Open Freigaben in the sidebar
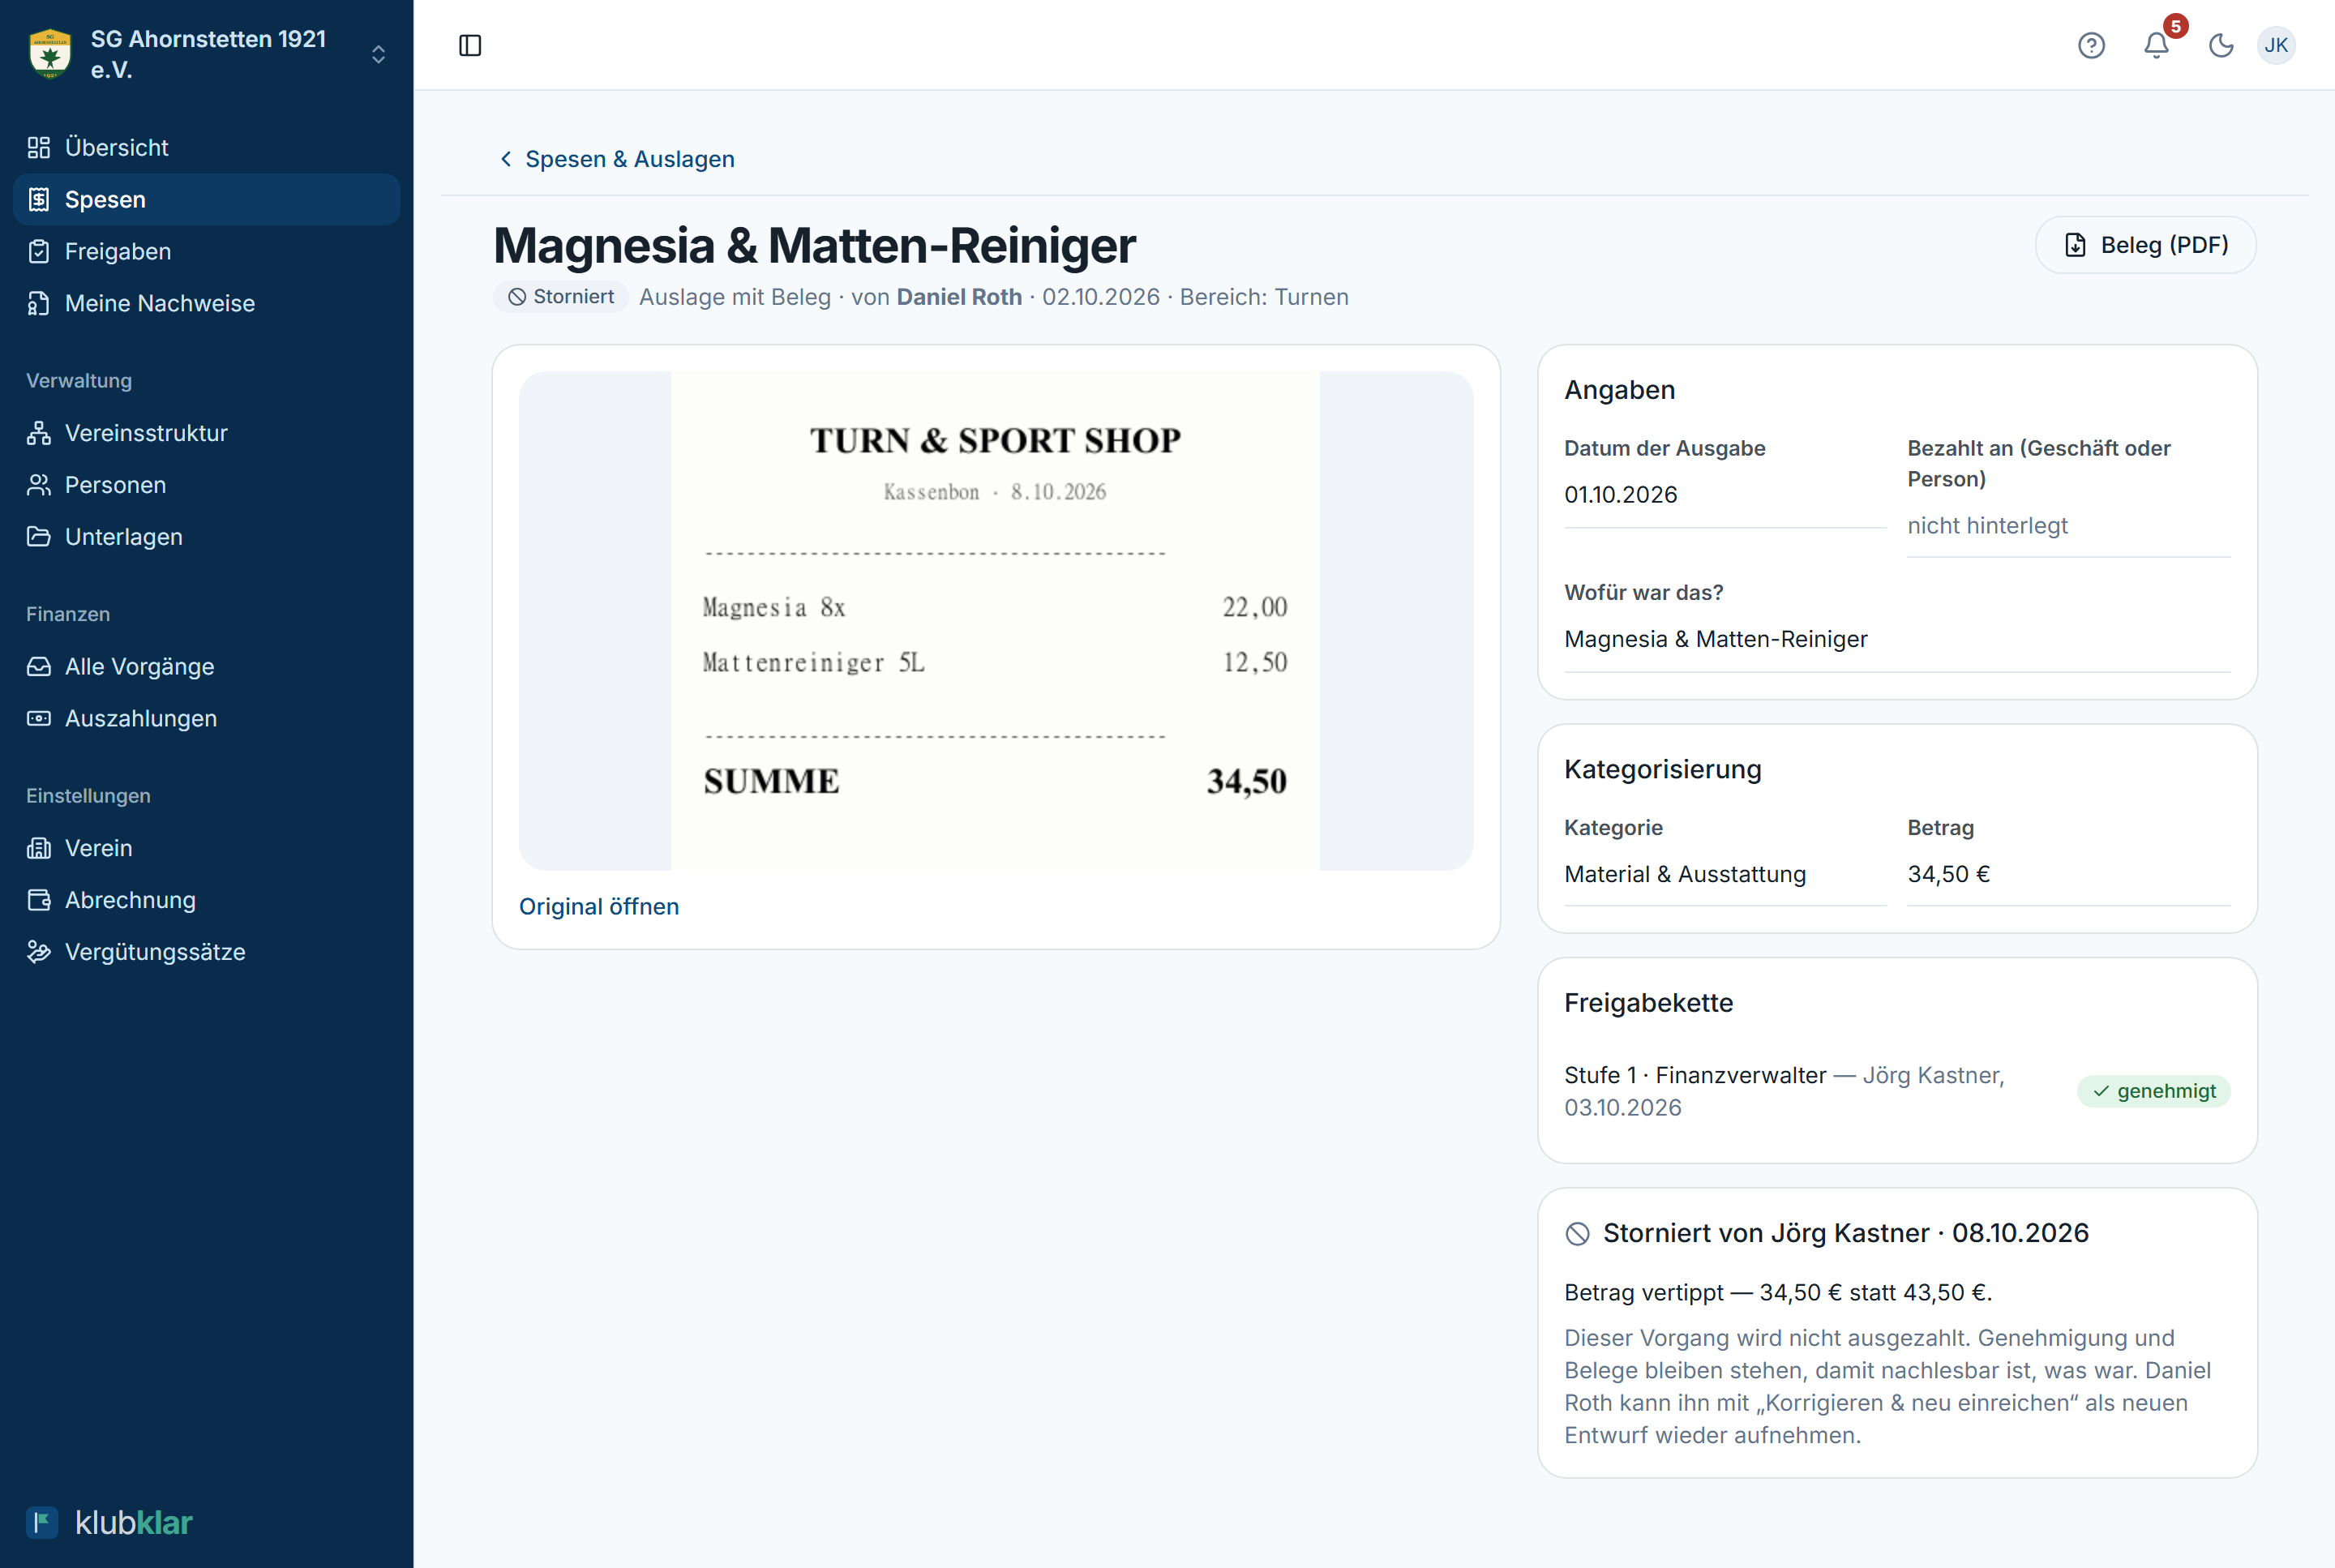The image size is (2335, 1568). tap(206, 251)
